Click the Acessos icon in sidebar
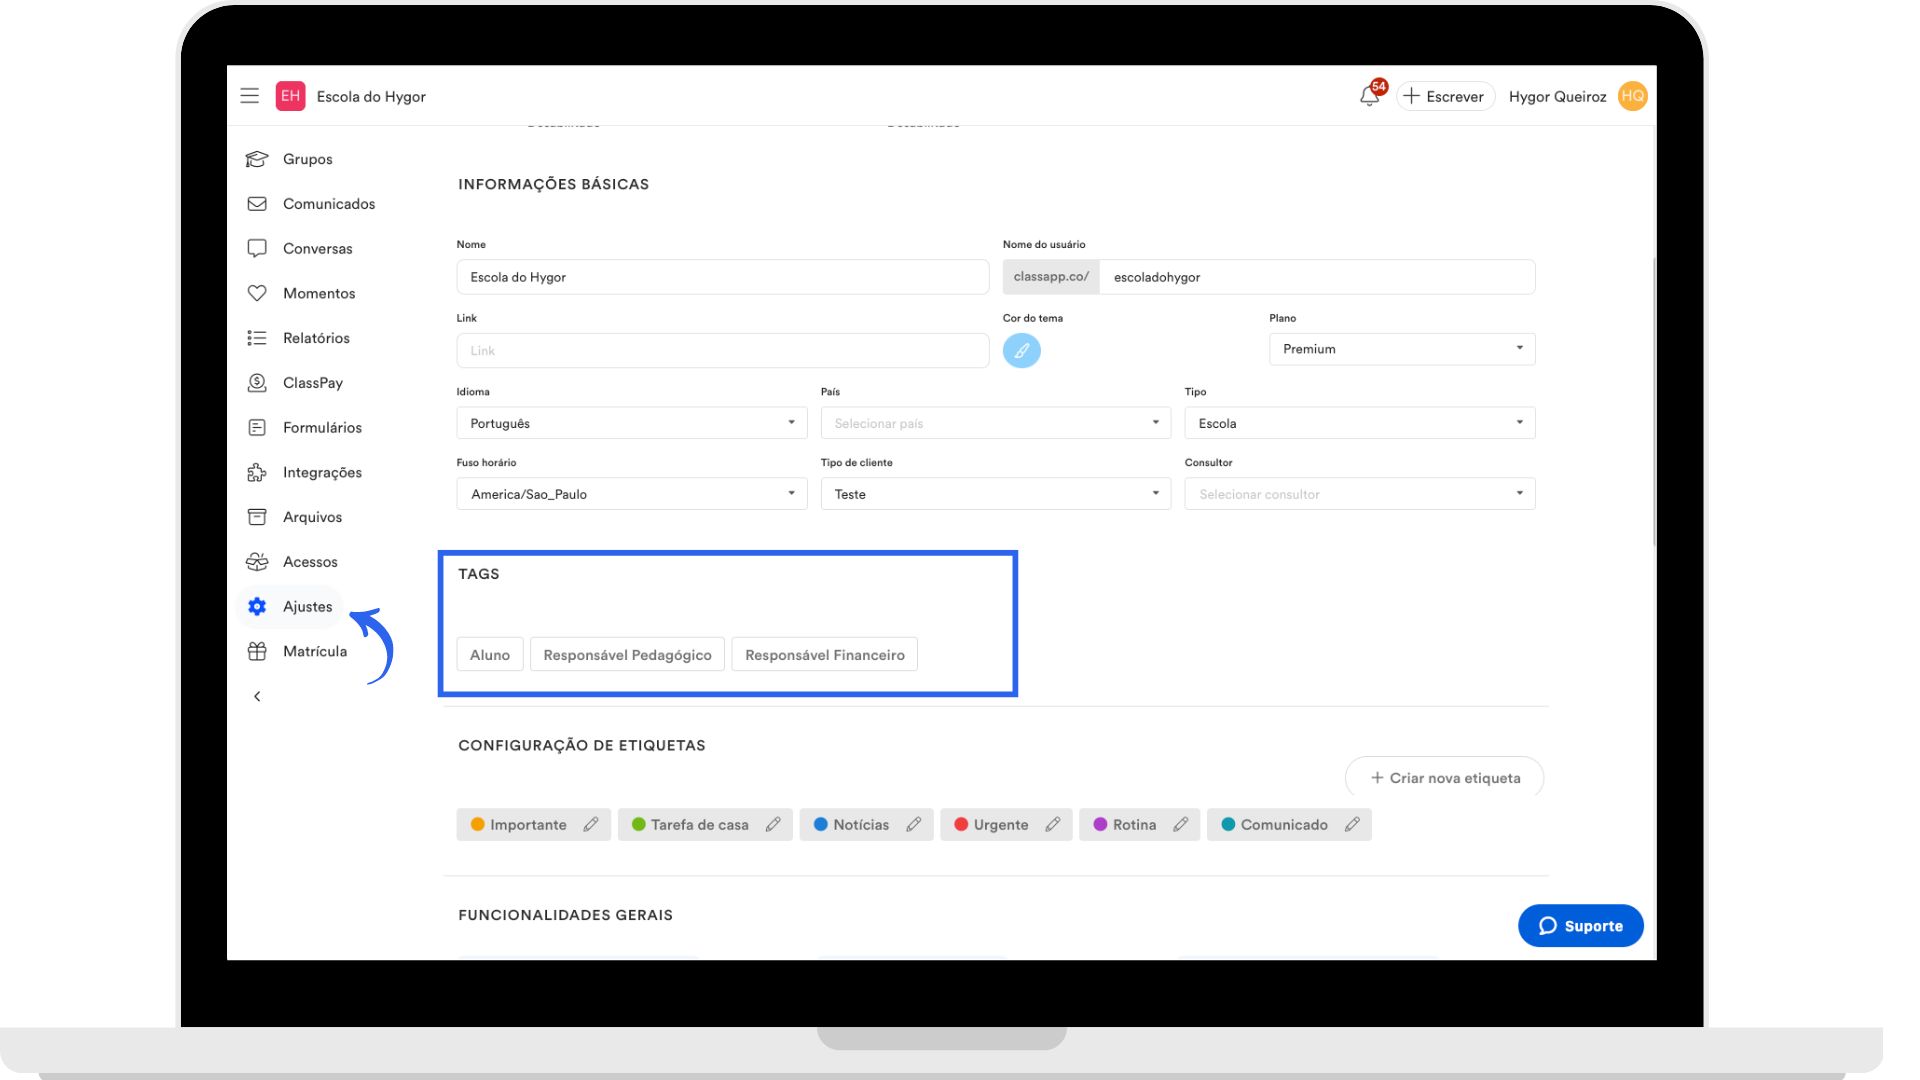This screenshot has width=1920, height=1080. [x=257, y=562]
